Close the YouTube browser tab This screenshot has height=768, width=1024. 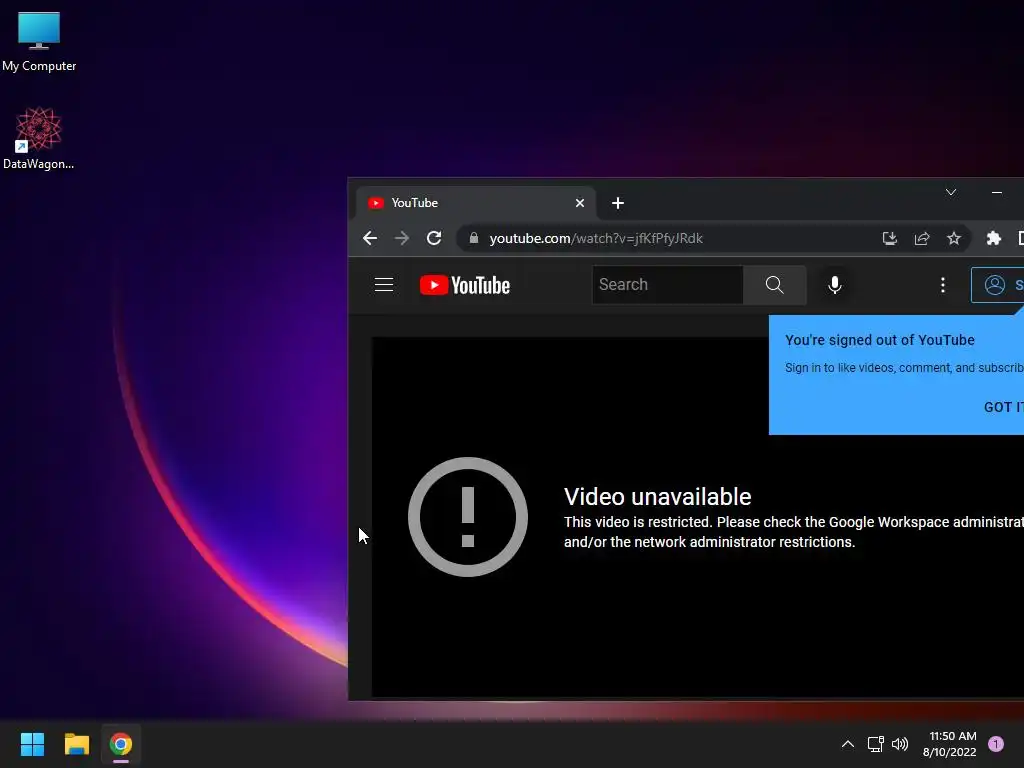pyautogui.click(x=579, y=203)
